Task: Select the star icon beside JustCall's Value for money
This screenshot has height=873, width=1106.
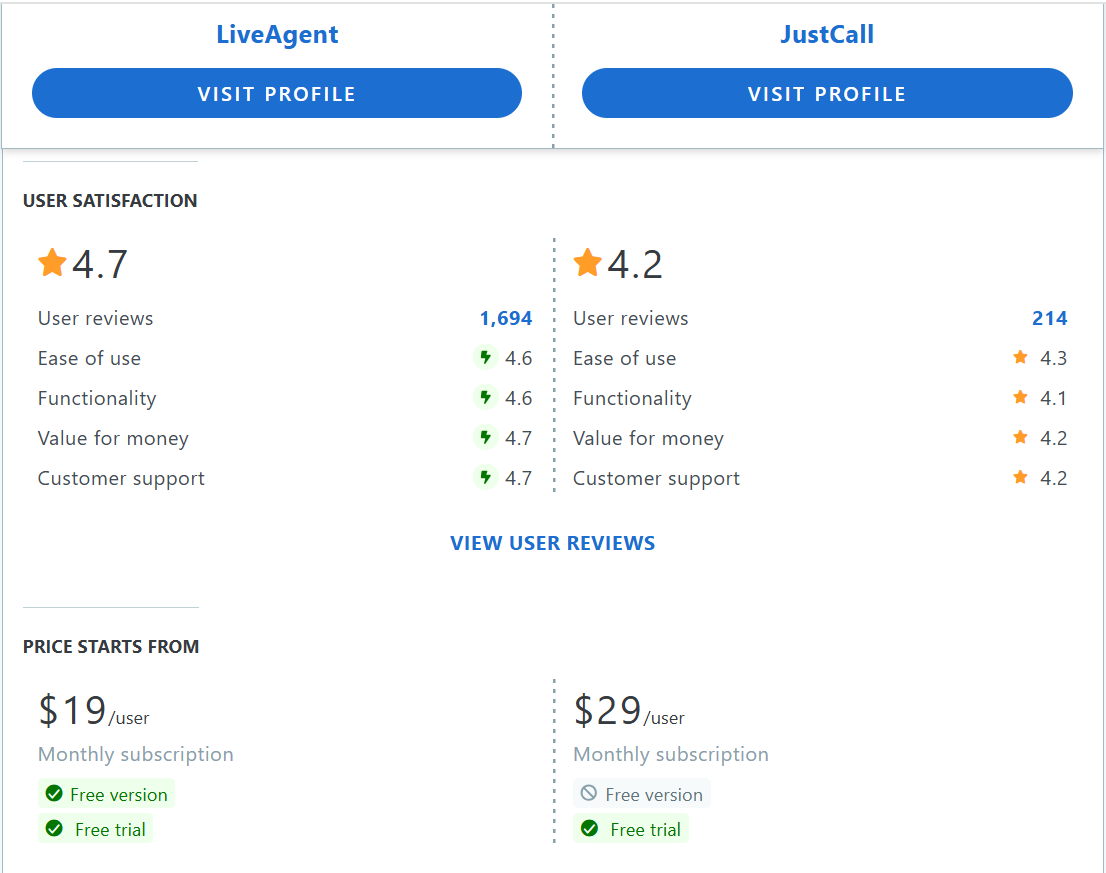Action: click(x=1019, y=437)
